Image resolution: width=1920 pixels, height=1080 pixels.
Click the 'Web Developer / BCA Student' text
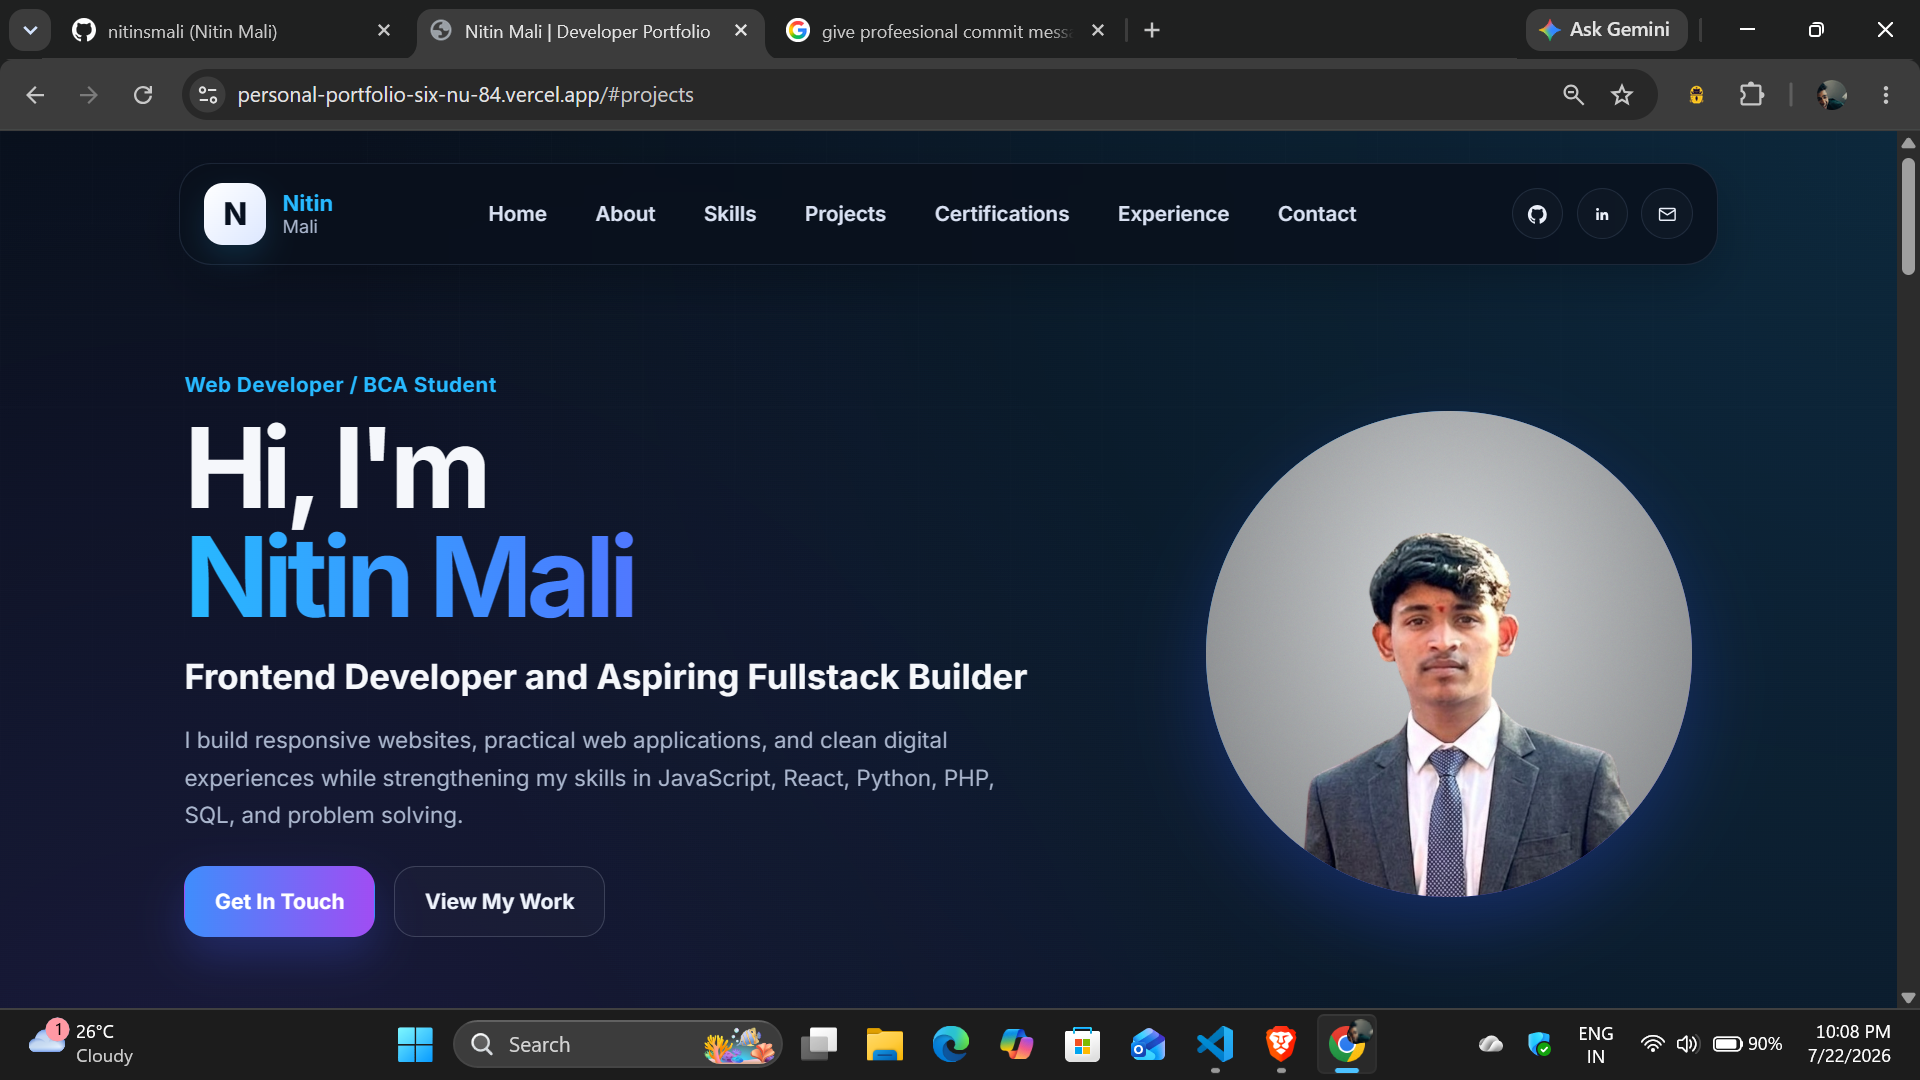coord(340,385)
